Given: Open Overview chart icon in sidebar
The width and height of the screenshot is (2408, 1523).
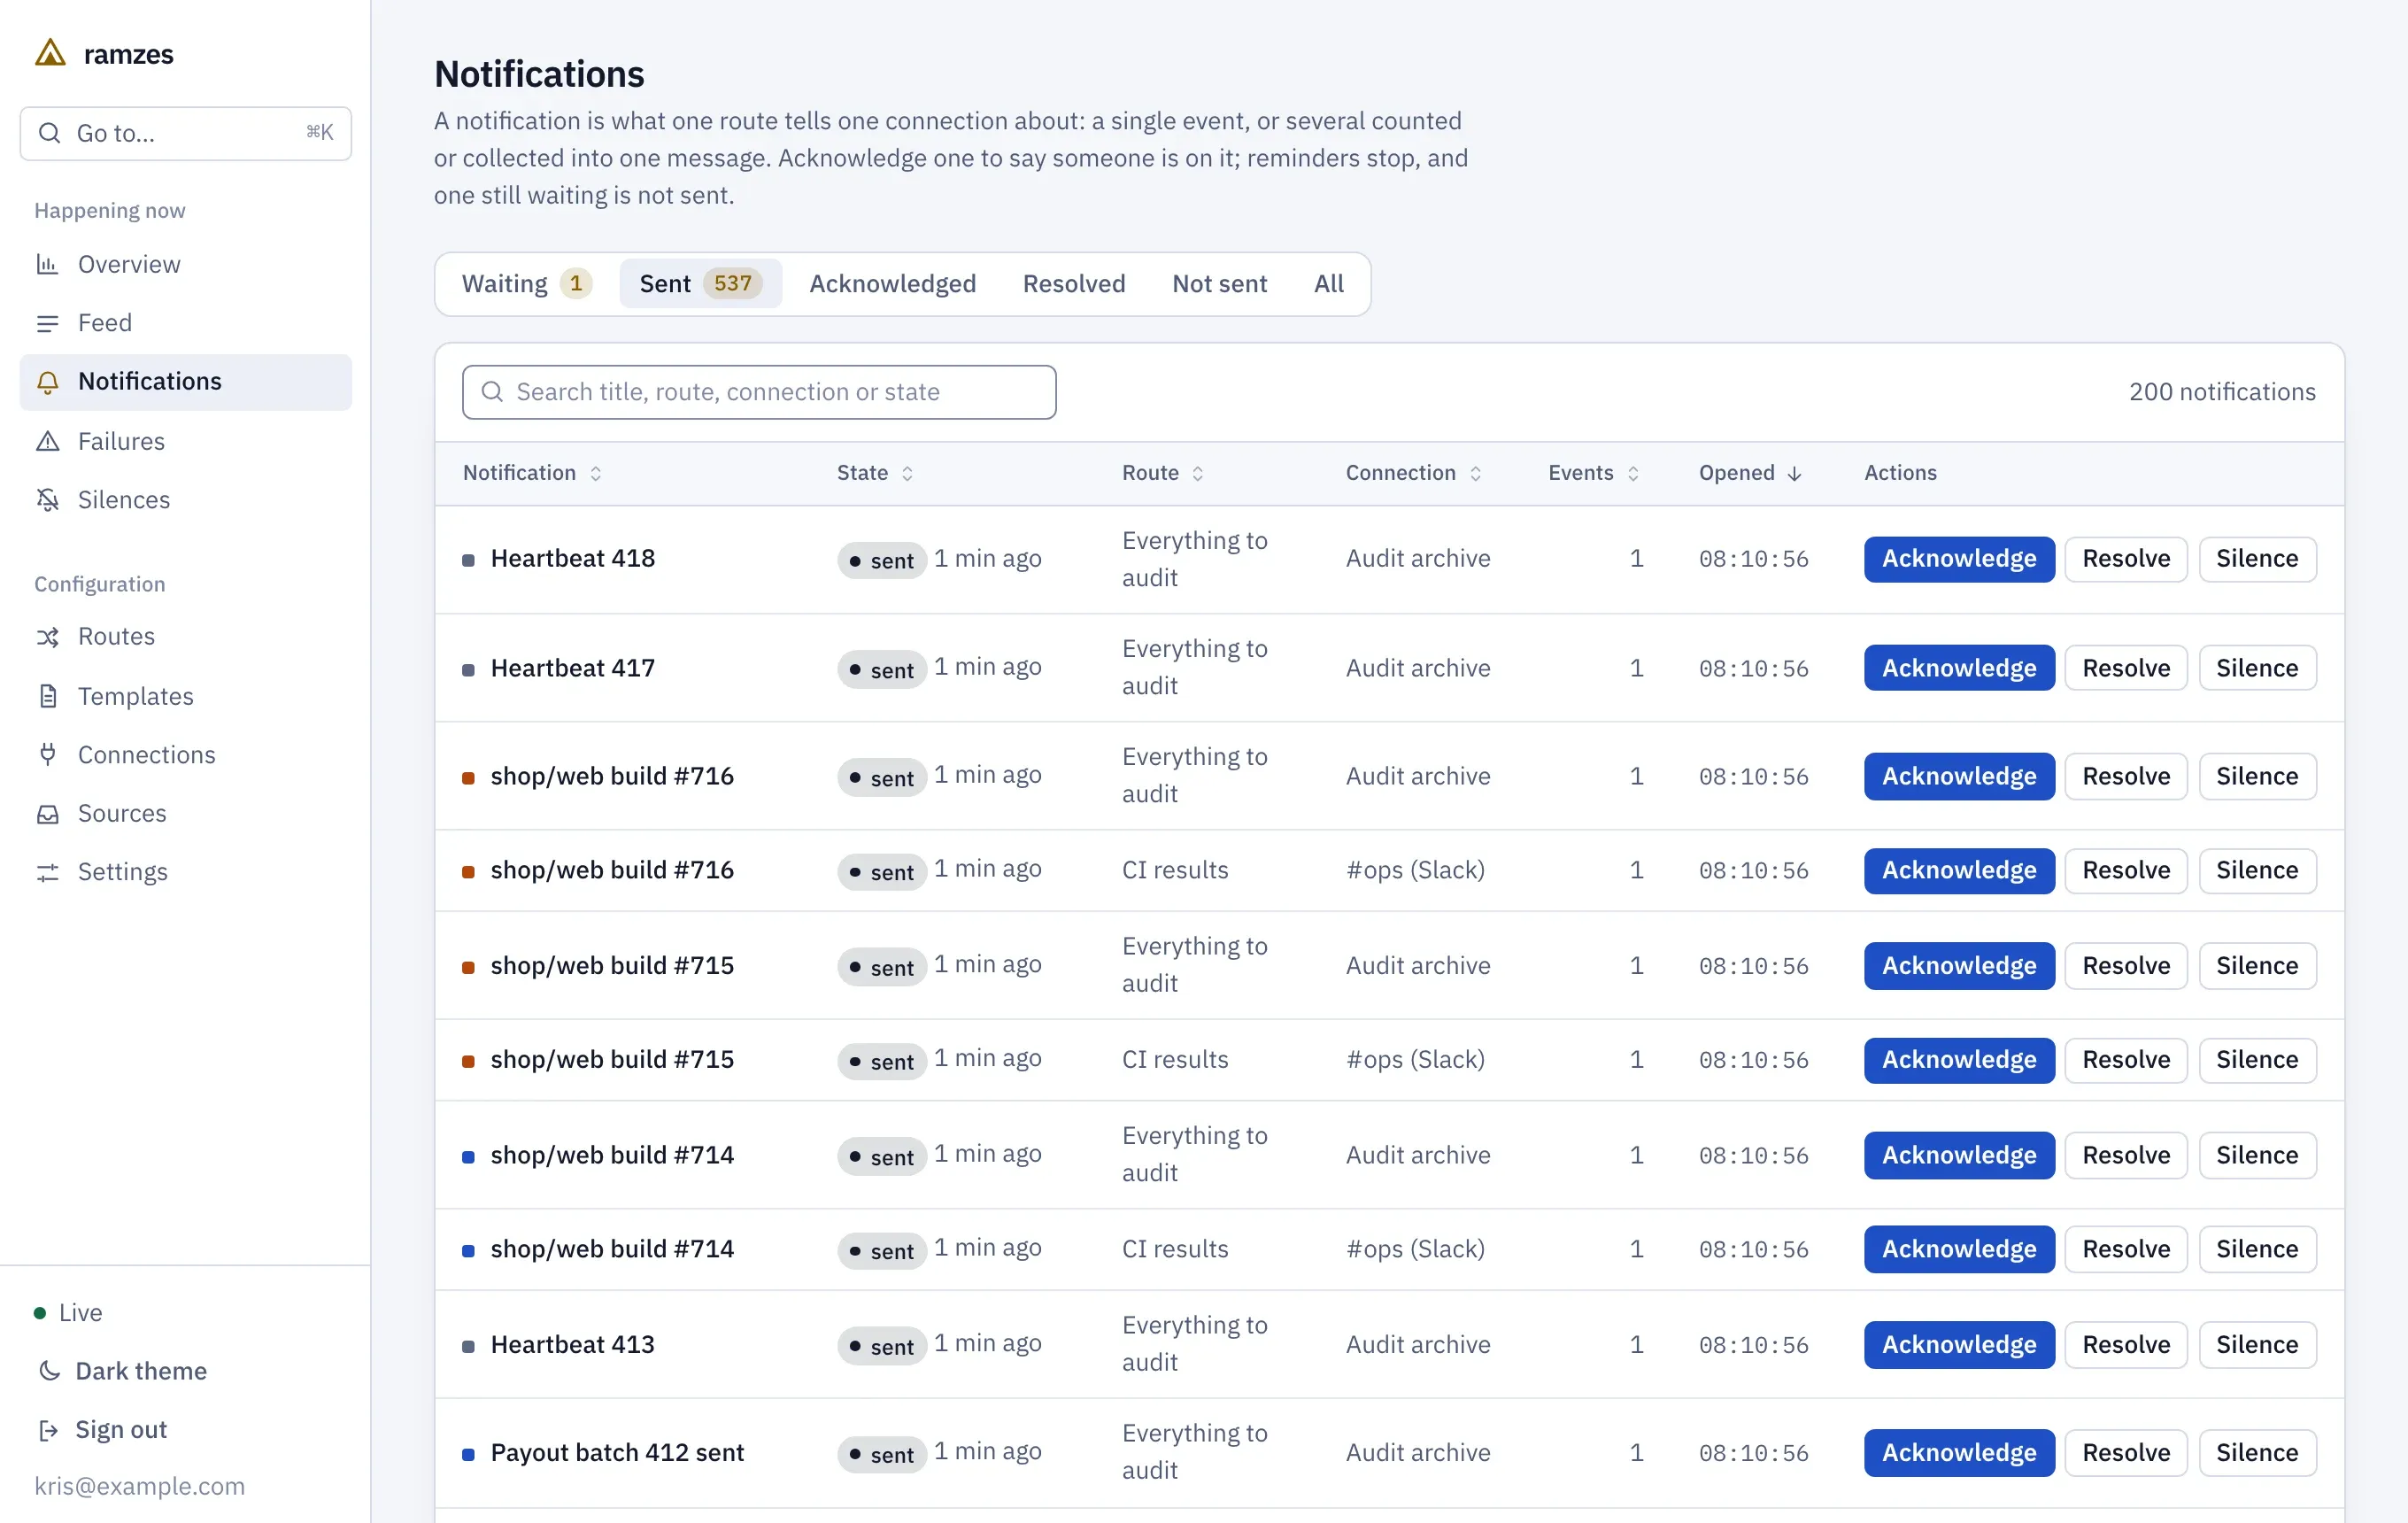Looking at the screenshot, I should [47, 264].
